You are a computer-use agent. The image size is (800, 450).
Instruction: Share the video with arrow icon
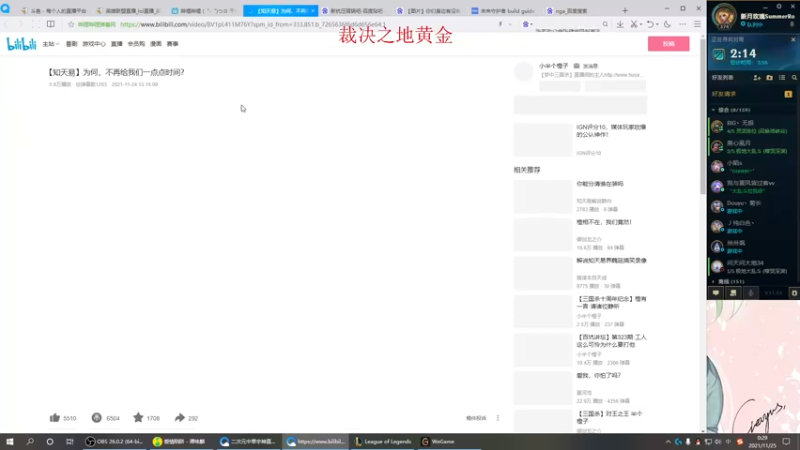179,417
